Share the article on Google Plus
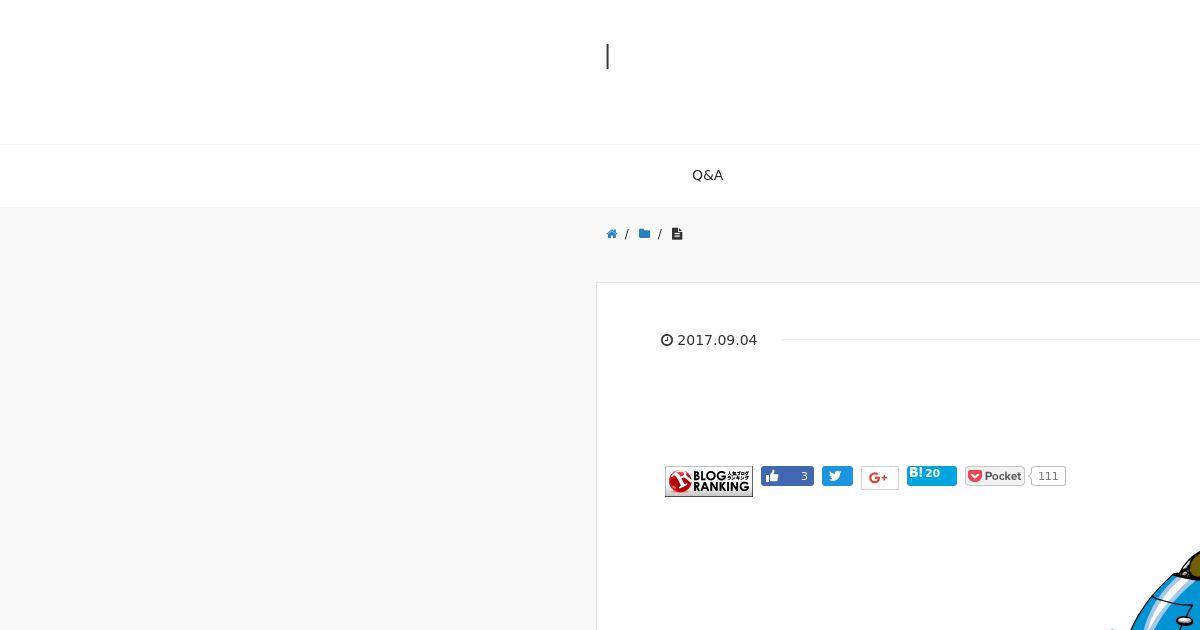This screenshot has height=630, width=1200. pyautogui.click(x=880, y=478)
